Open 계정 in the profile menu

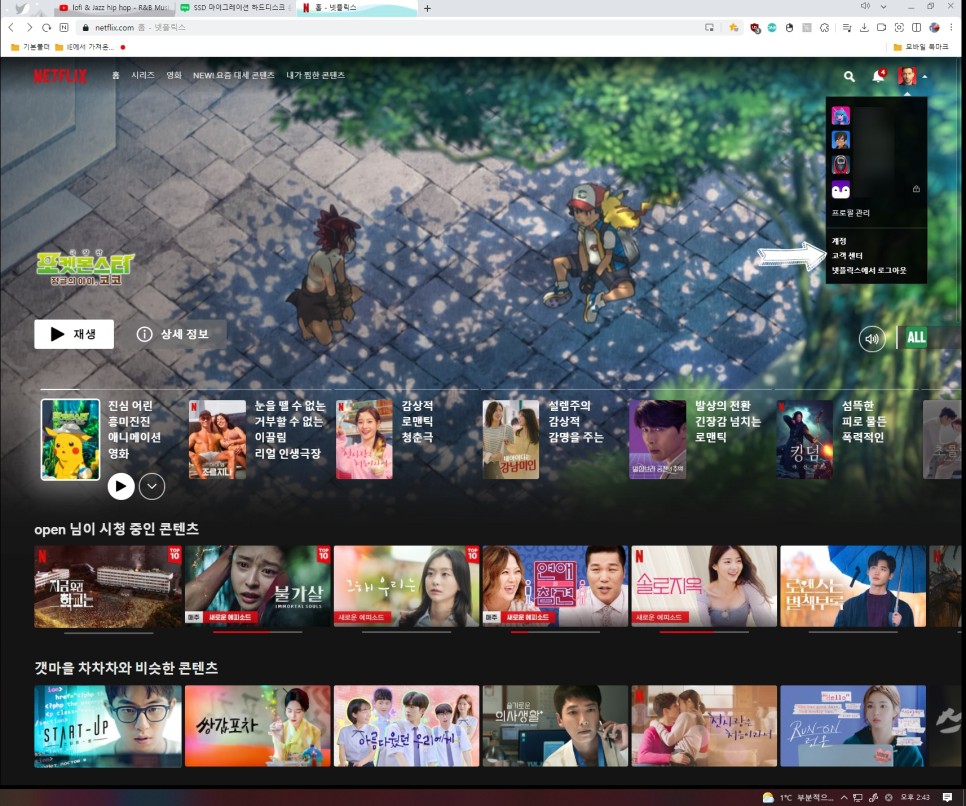[839, 241]
